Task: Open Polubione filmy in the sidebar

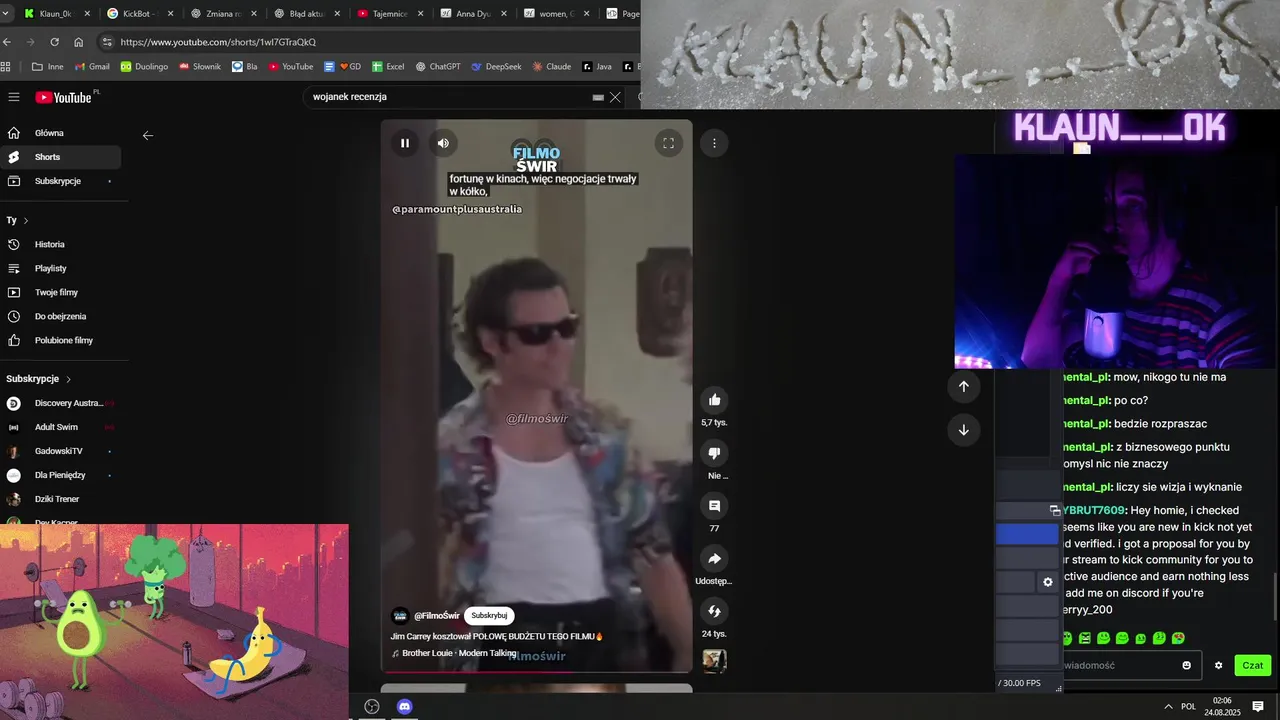Action: [61, 340]
